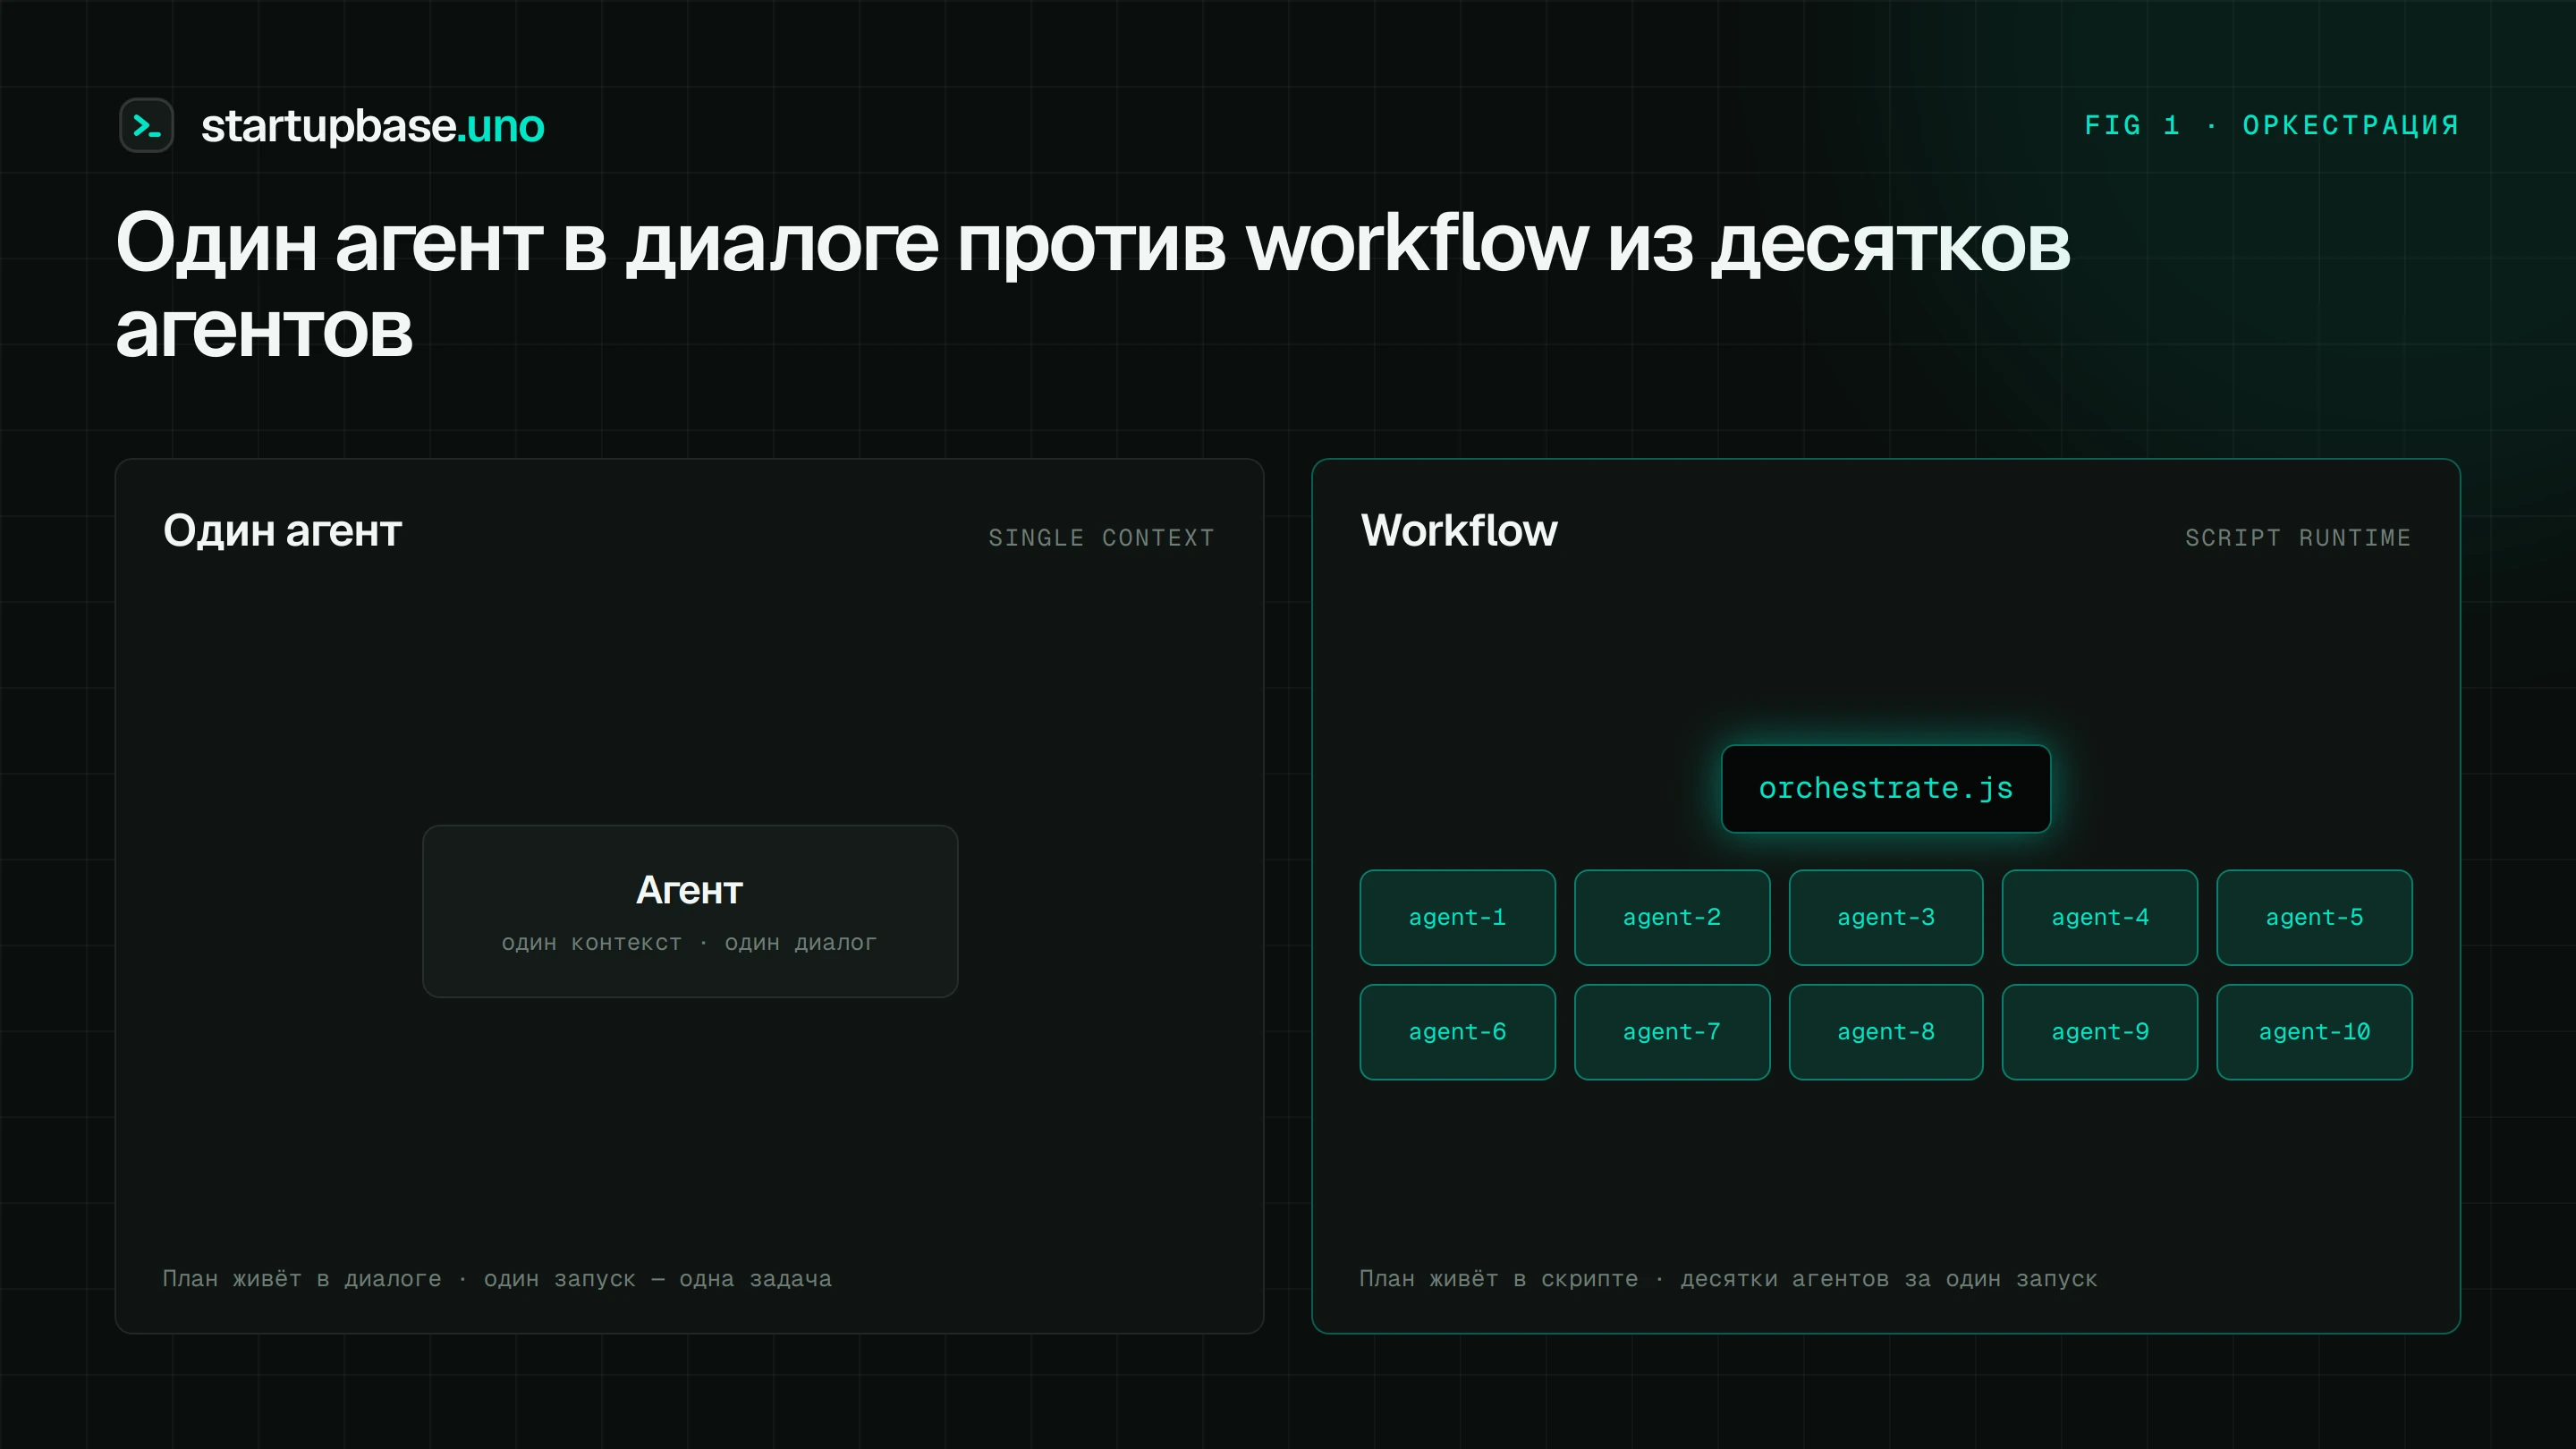The image size is (2576, 1449).
Task: Open the agent-7 box
Action: coord(1671,1032)
